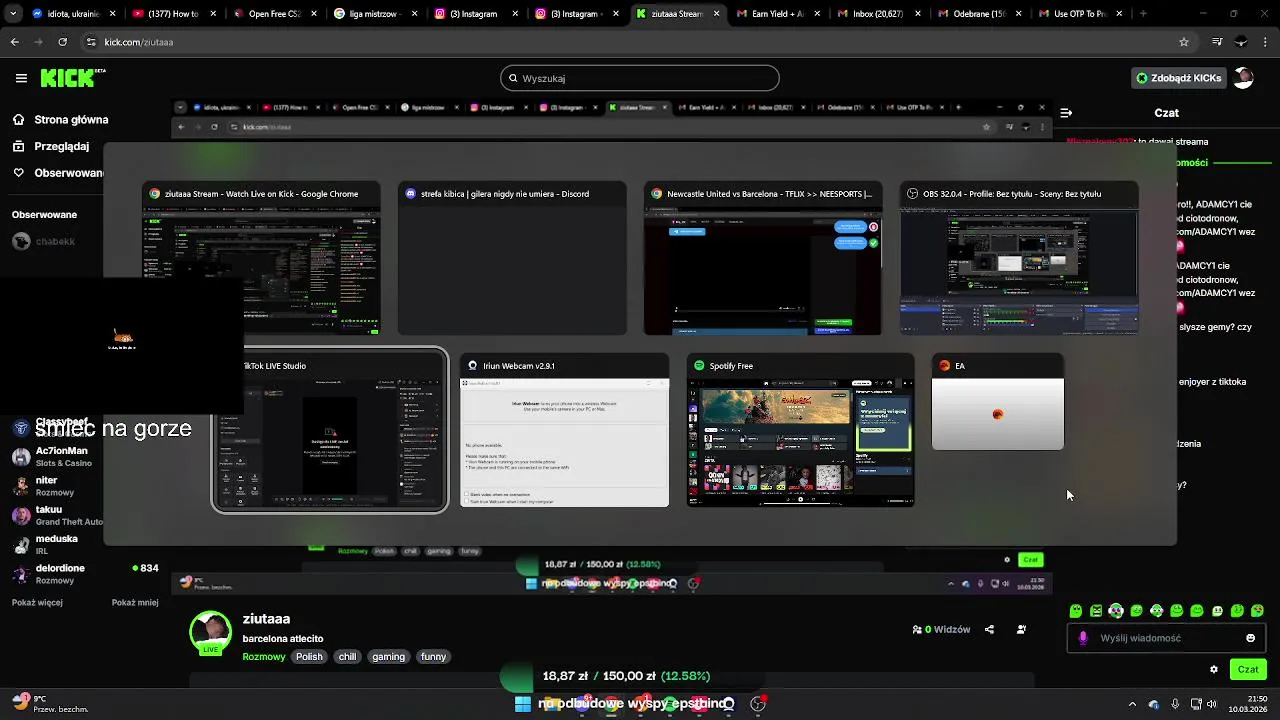Open Windows Start button on taskbar

tap(522, 703)
